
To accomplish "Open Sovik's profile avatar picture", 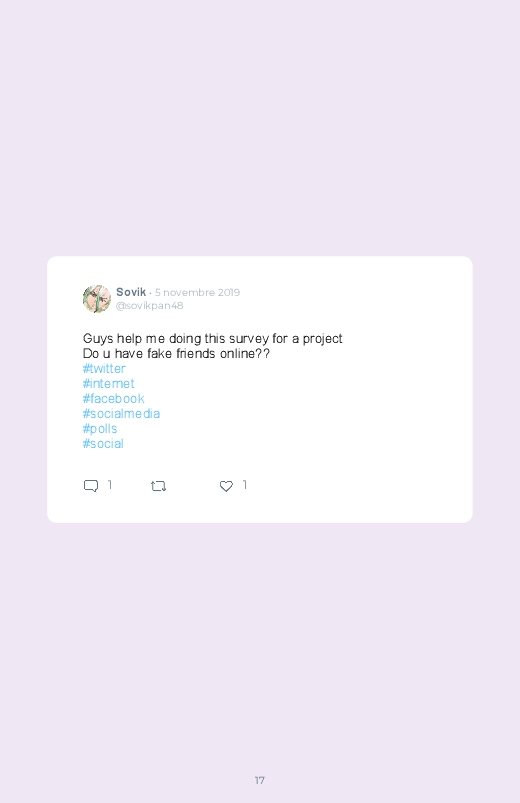I will click(97, 299).
